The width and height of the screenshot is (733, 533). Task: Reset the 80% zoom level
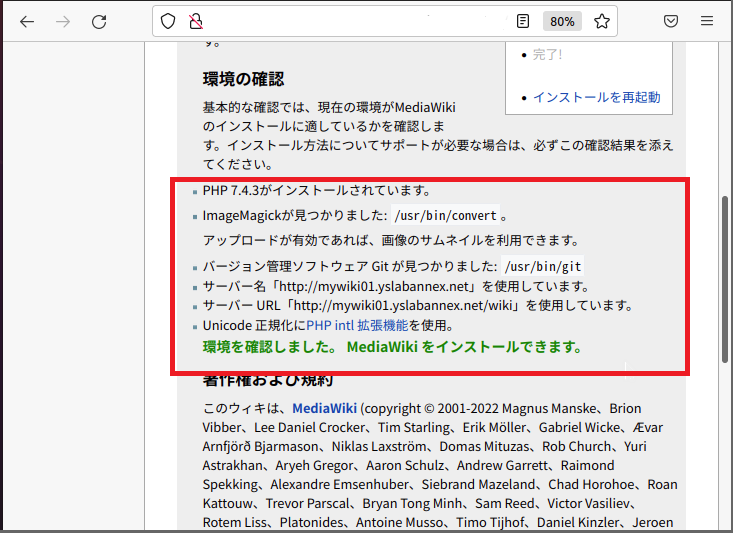562,22
